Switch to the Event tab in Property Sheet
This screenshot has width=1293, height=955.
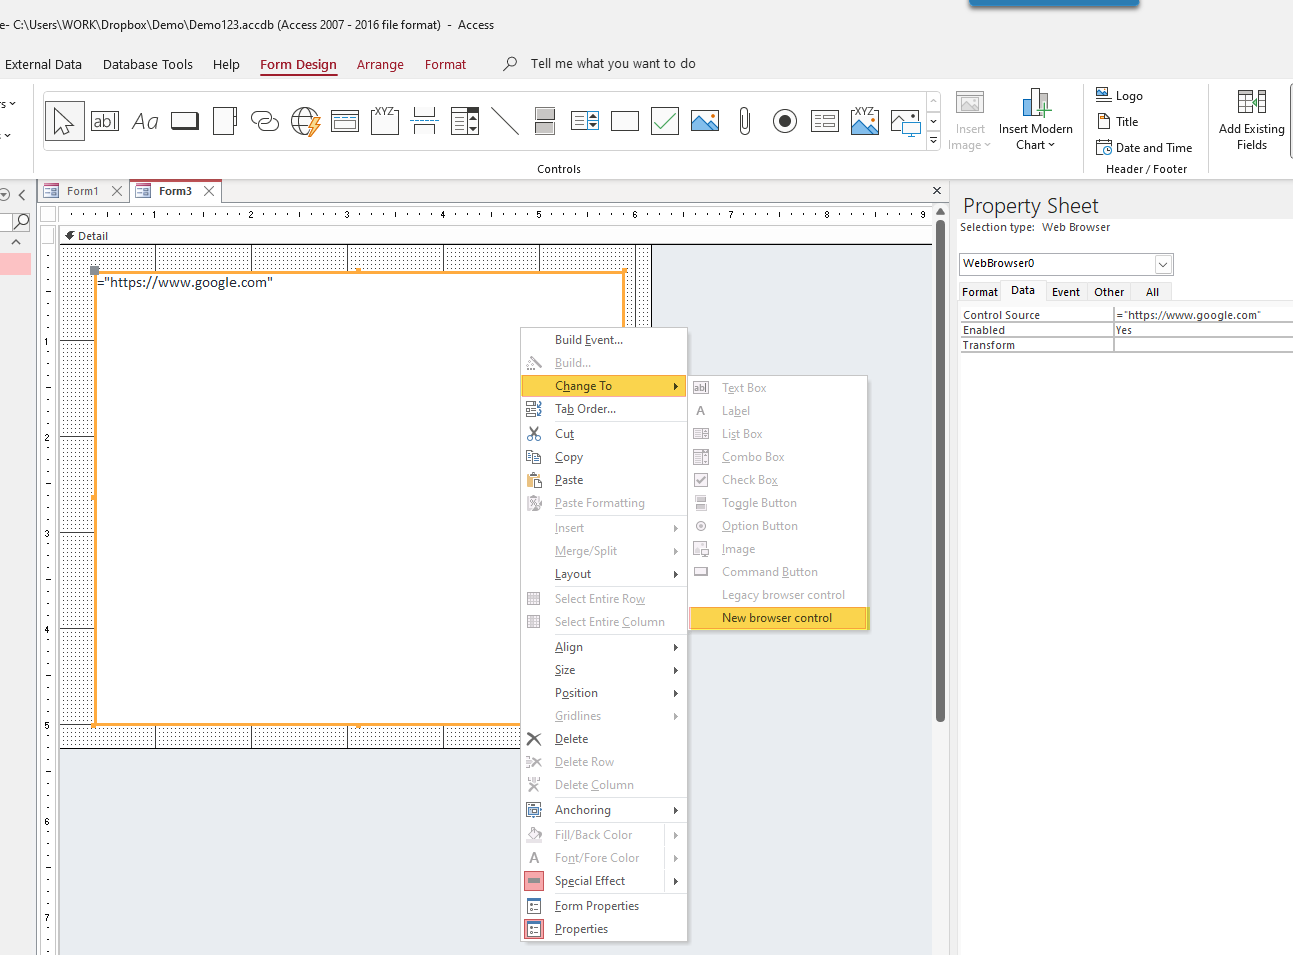[1065, 292]
